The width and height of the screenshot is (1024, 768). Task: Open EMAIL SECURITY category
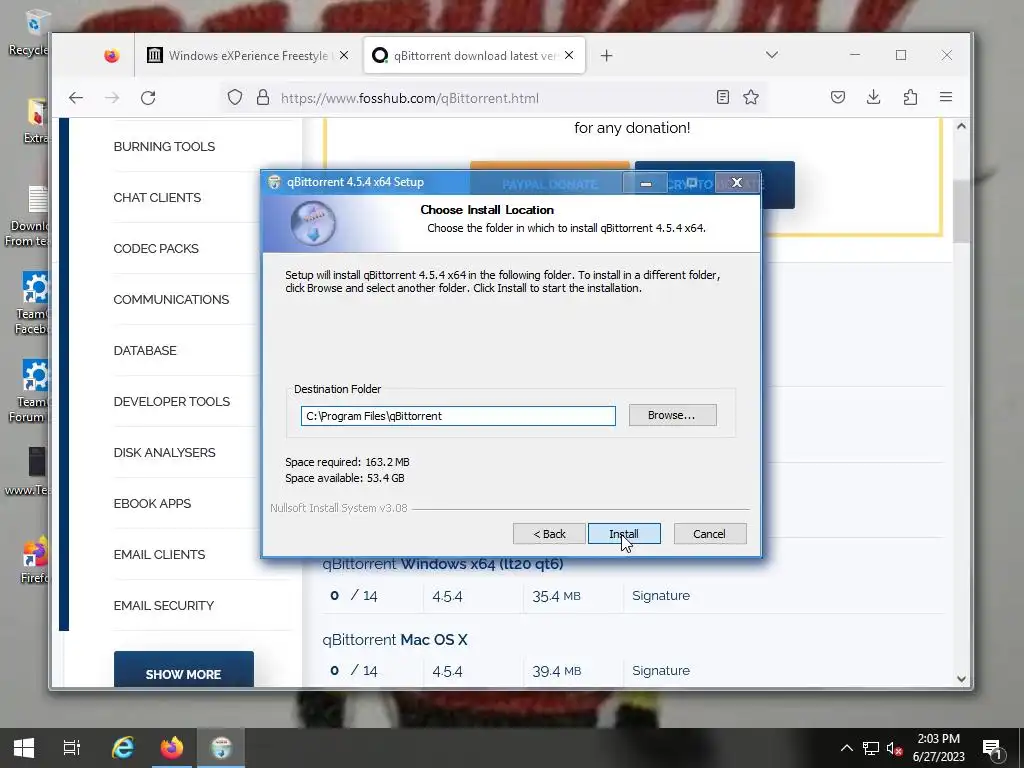tap(164, 605)
